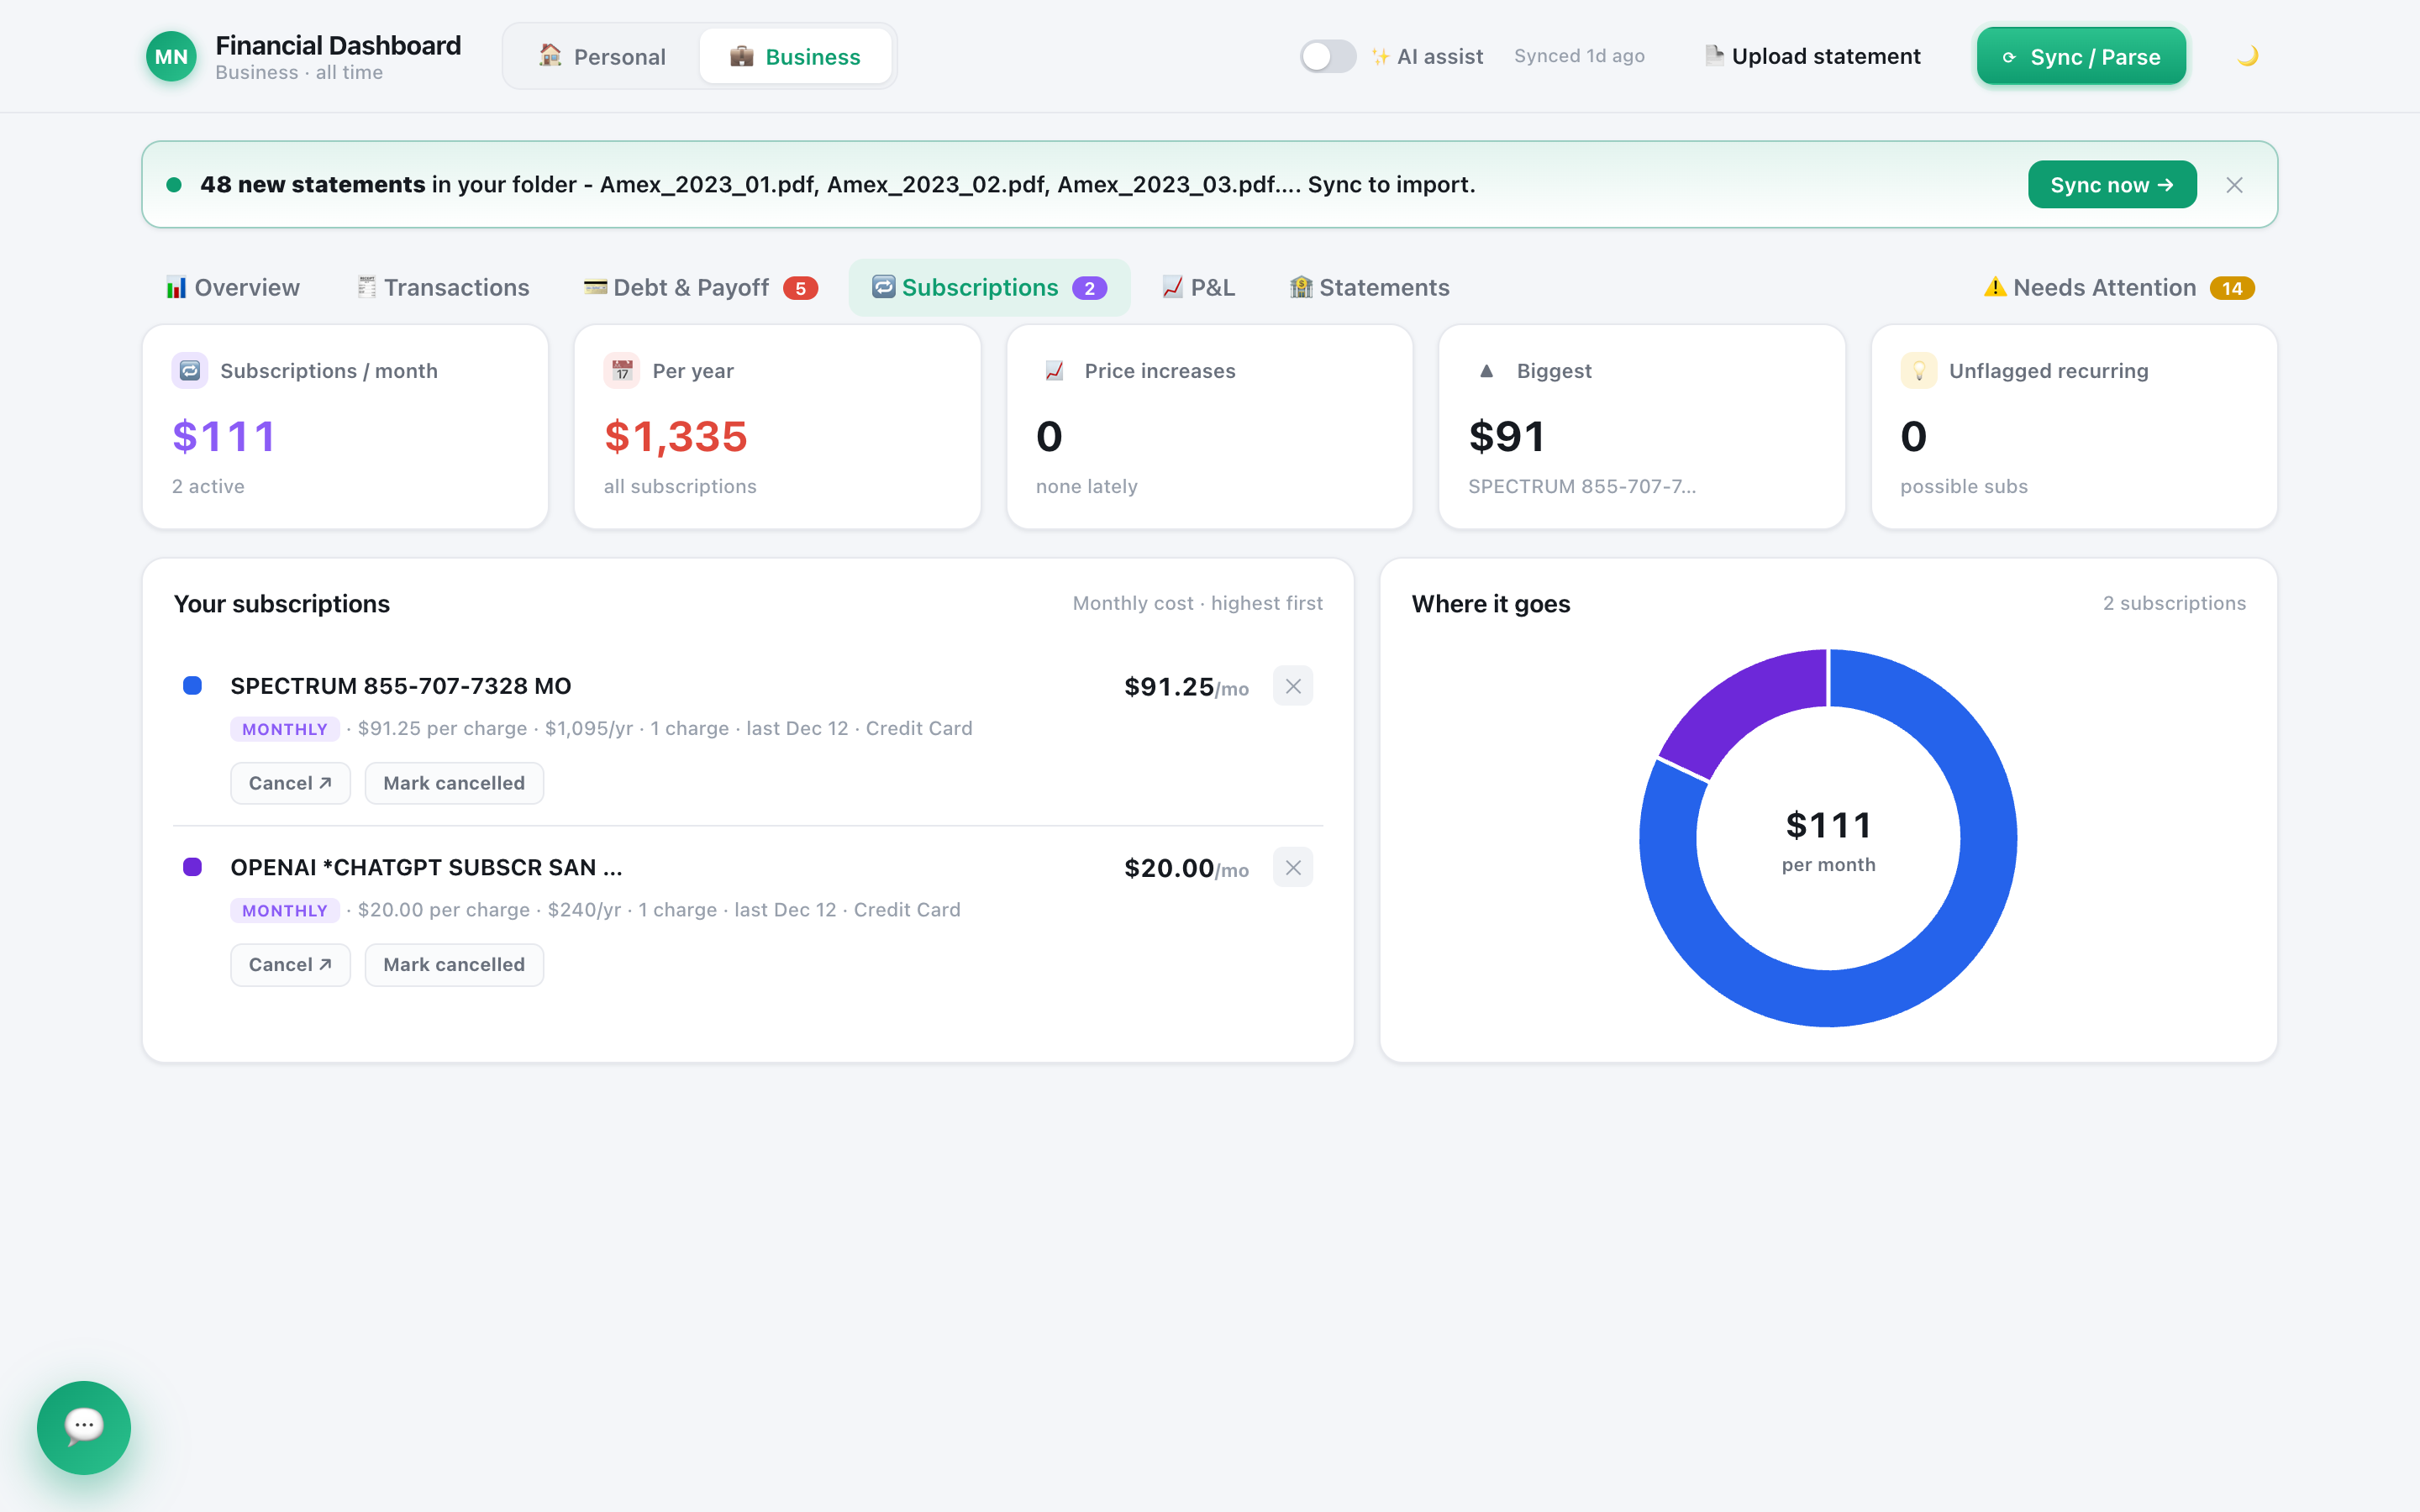Click the Unflagged recurring lightbulb icon
The height and width of the screenshot is (1512, 2420).
click(x=1918, y=371)
